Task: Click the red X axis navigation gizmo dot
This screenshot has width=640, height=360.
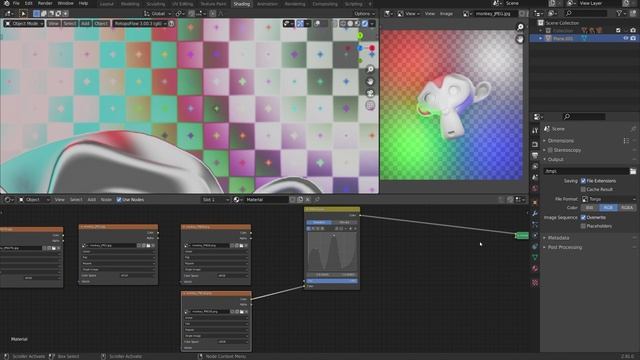Action: point(372,48)
